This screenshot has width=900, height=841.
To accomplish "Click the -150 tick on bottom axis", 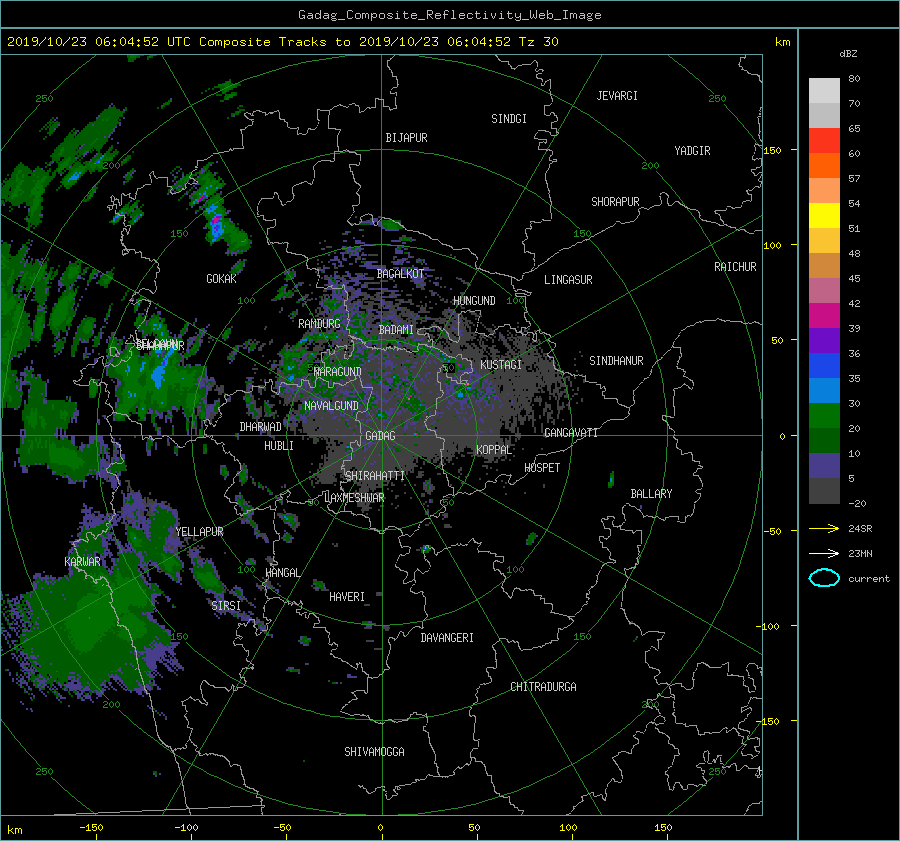I will 91,828.
